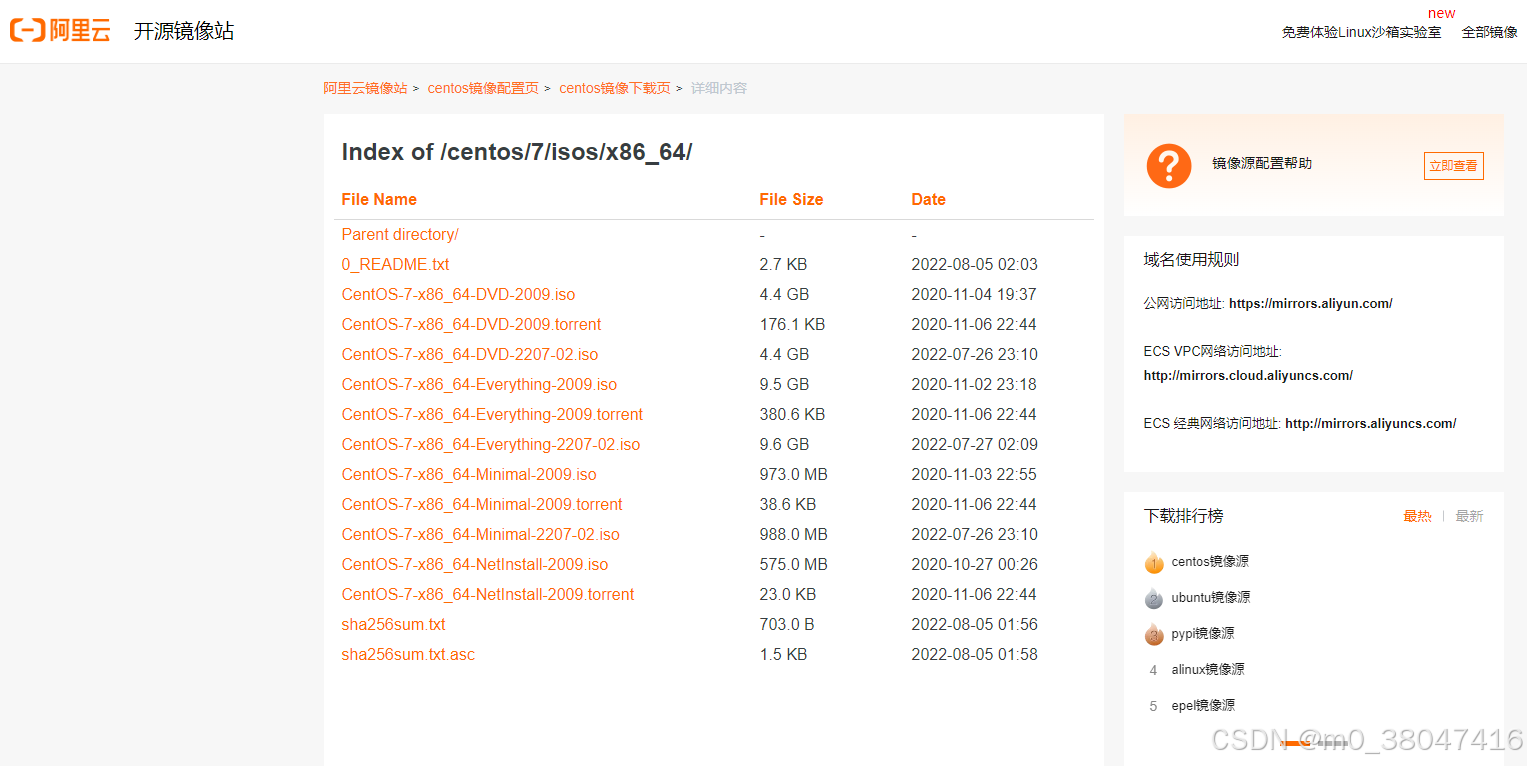The image size is (1527, 766).
Task: Click the 详细内容 breadcrumb text
Action: click(x=719, y=88)
